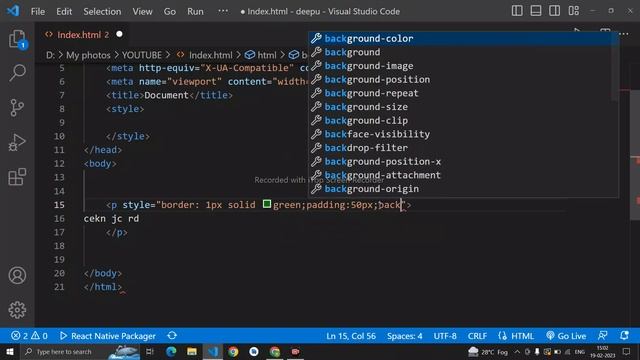
Task: Click errors and warnings status indicator
Action: 29,336
